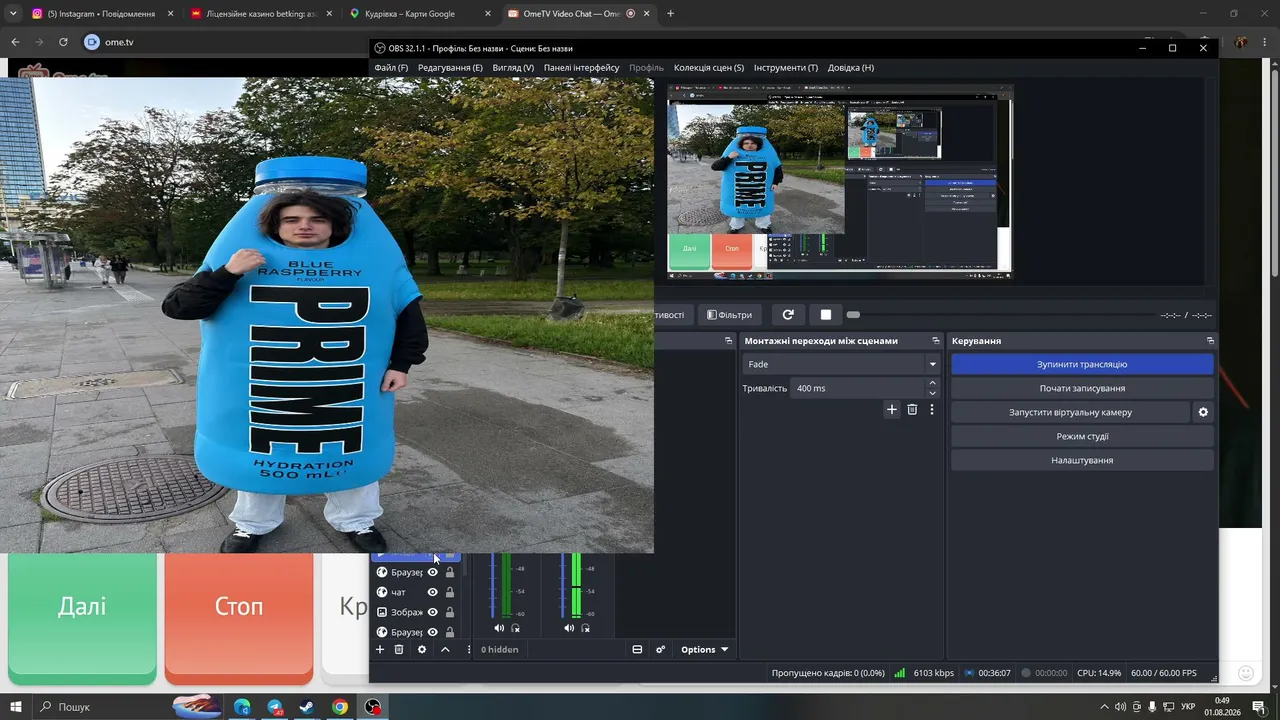Increase transition duration with up arrow
Screen dimensions: 1280x720
click(x=933, y=383)
